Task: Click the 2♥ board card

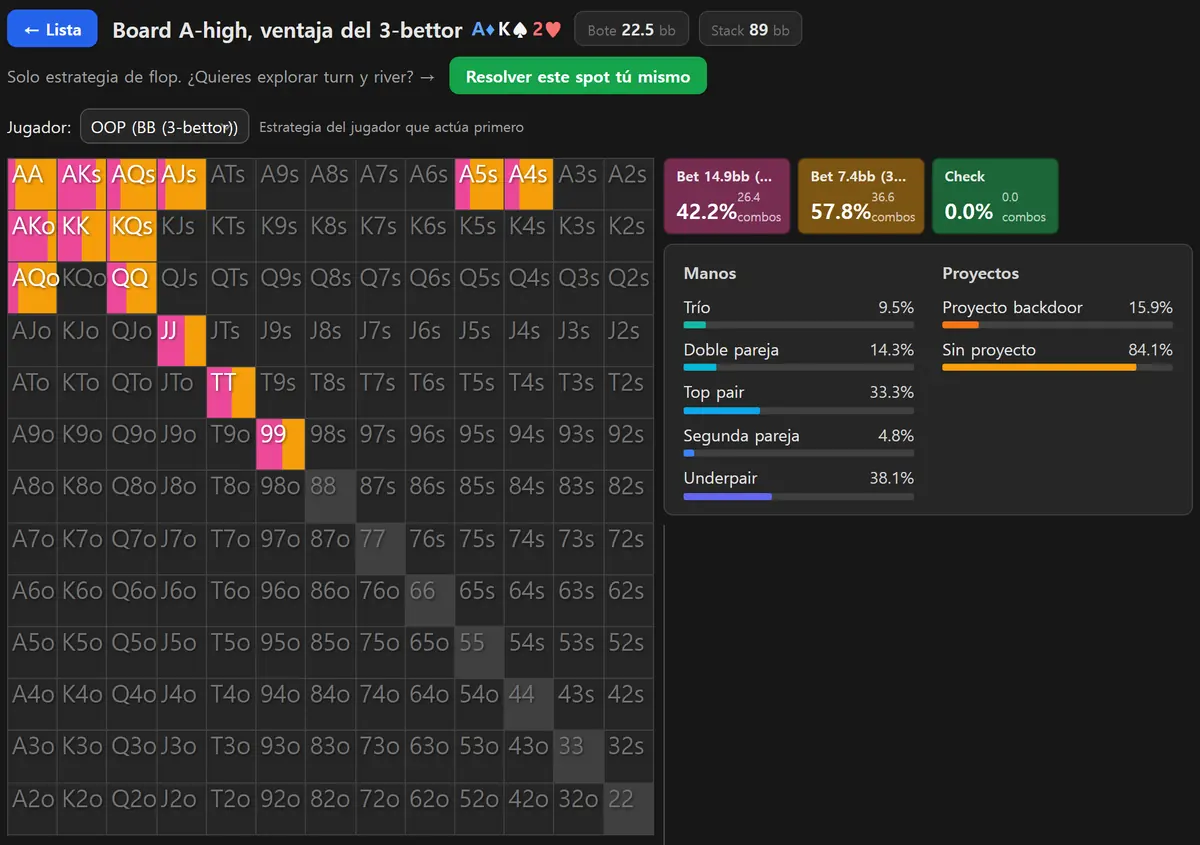Action: (545, 30)
